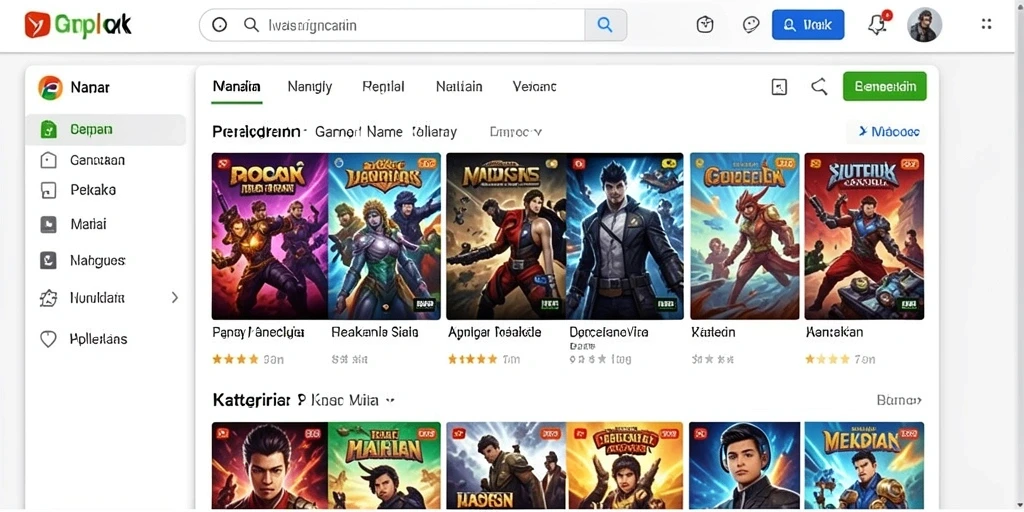Switch to the Veioanc tab
1024x512 pixels.
[535, 86]
